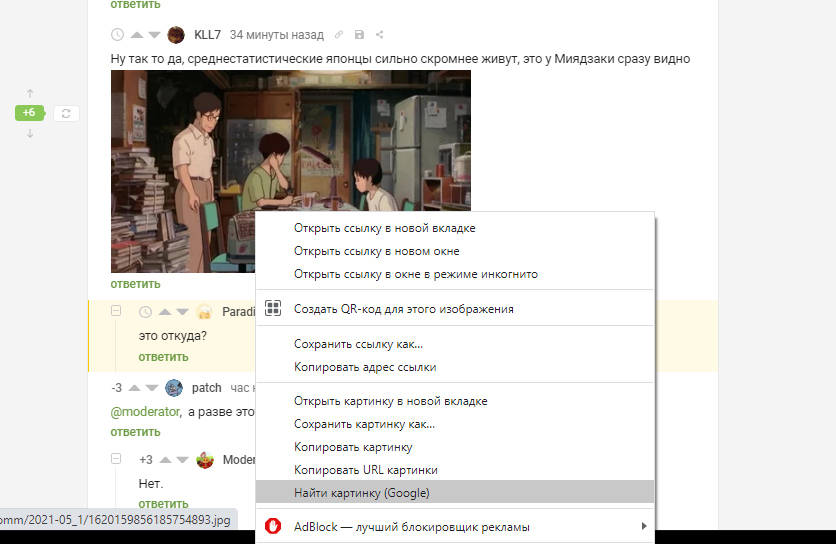Share the KLL7 comment
Viewport: 836px width, 544px height.
380,35
